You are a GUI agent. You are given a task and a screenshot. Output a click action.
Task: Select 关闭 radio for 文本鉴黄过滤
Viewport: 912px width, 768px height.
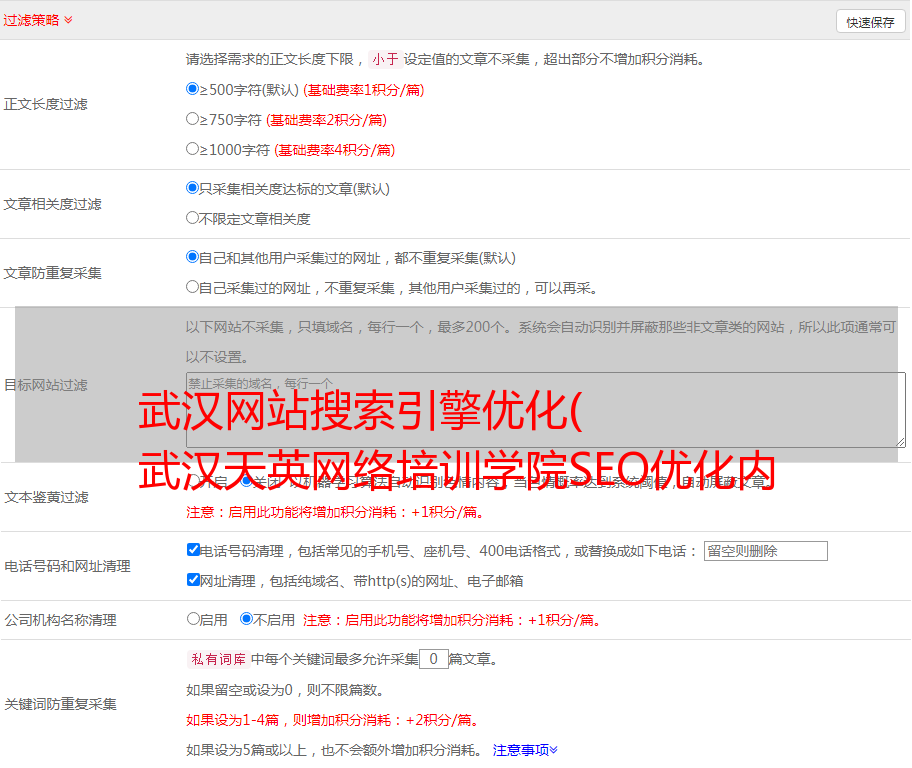point(246,481)
